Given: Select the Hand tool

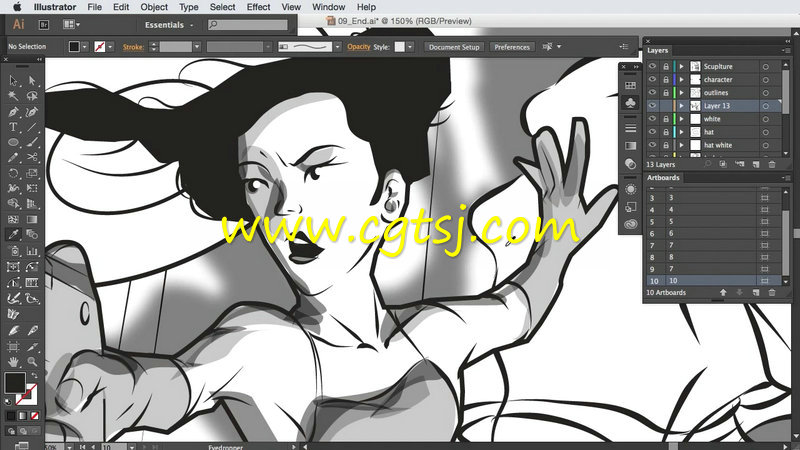Looking at the screenshot, I should pos(13,362).
